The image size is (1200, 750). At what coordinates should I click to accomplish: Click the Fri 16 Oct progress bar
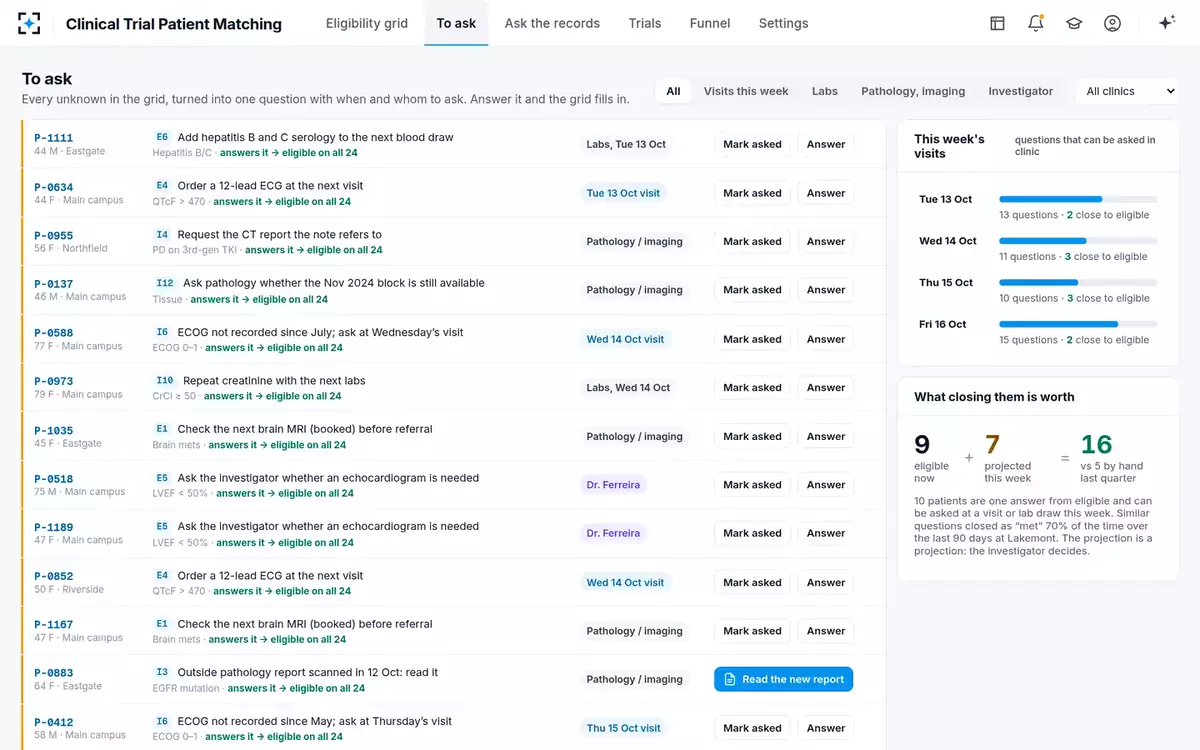[x=1078, y=324]
